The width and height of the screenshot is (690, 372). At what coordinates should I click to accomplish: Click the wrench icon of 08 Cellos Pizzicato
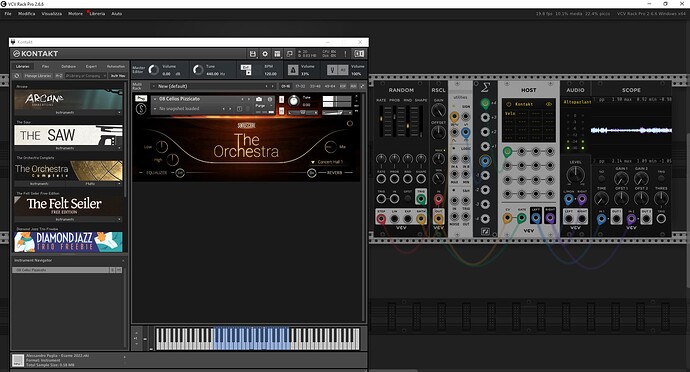[141, 98]
